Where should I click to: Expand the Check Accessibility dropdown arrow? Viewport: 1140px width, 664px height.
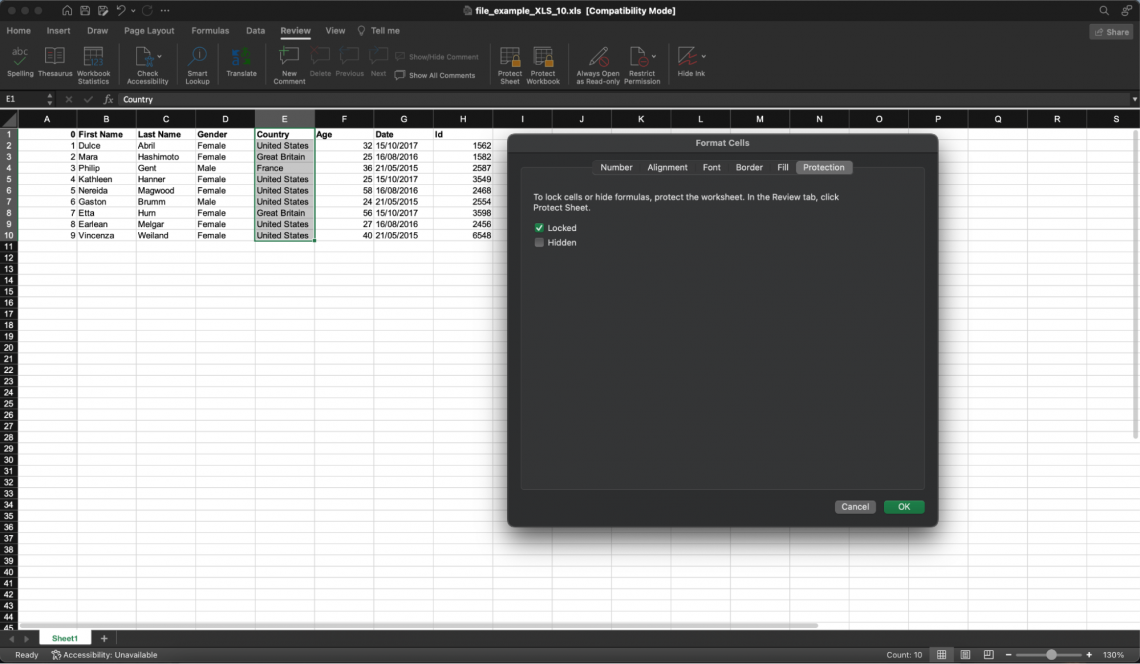pos(160,57)
